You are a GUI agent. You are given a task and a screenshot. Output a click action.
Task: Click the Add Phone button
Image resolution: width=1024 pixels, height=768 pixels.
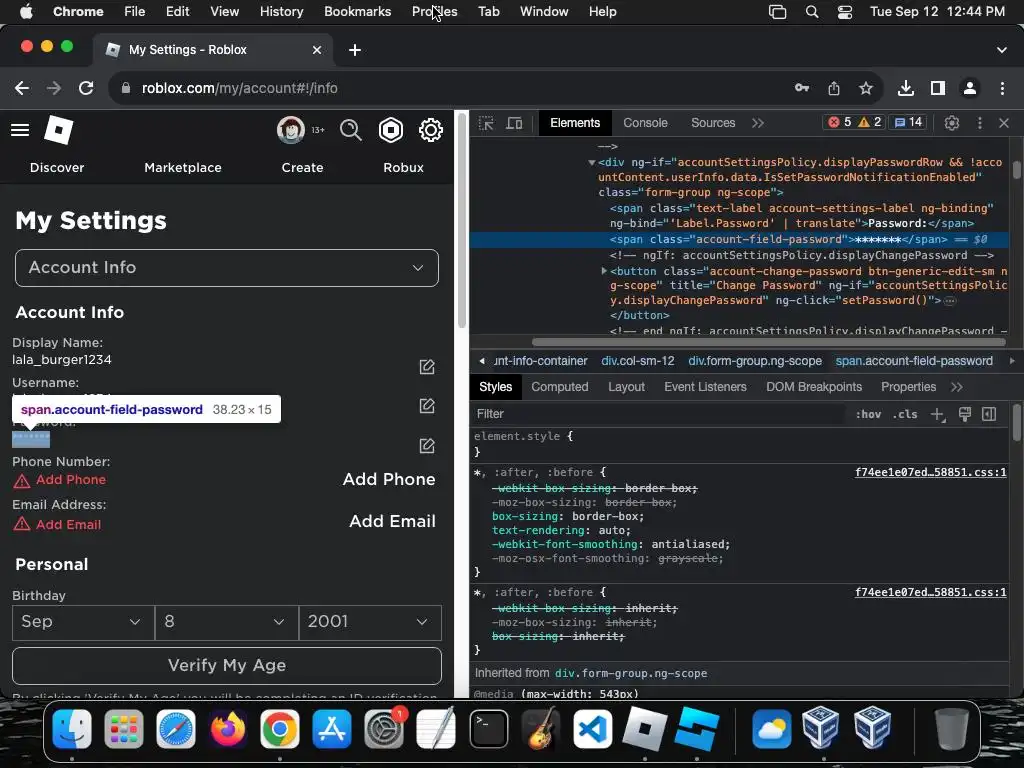pyautogui.click(x=389, y=479)
